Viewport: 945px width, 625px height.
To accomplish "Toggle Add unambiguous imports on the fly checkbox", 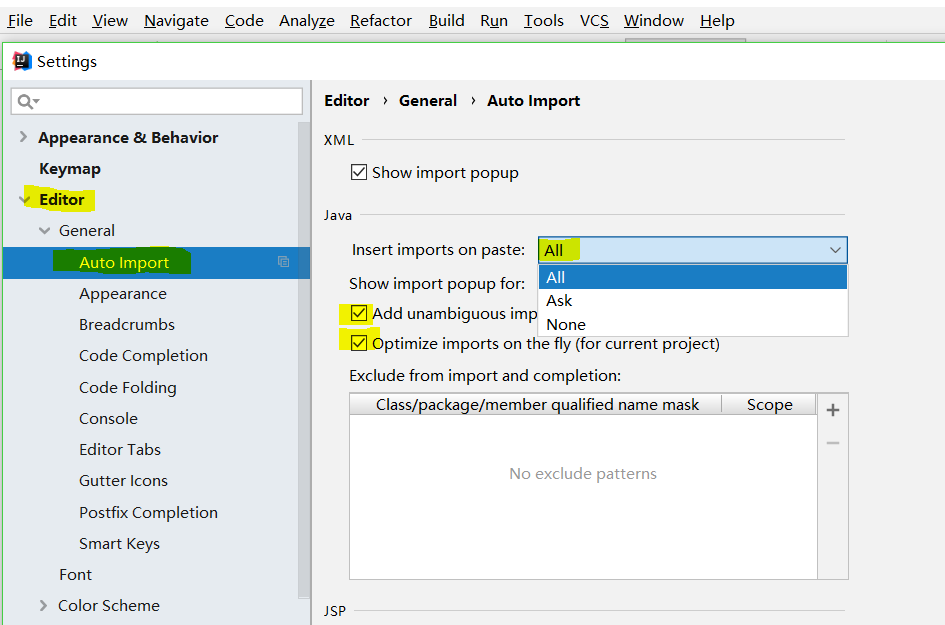I will point(359,313).
